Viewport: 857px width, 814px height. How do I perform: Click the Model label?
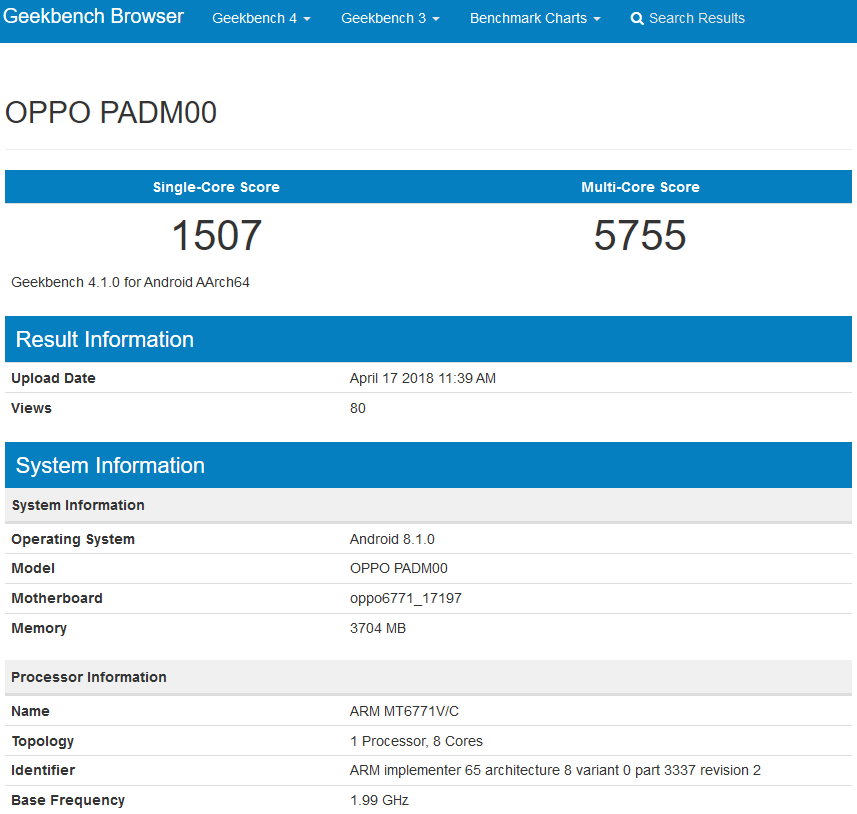33,569
